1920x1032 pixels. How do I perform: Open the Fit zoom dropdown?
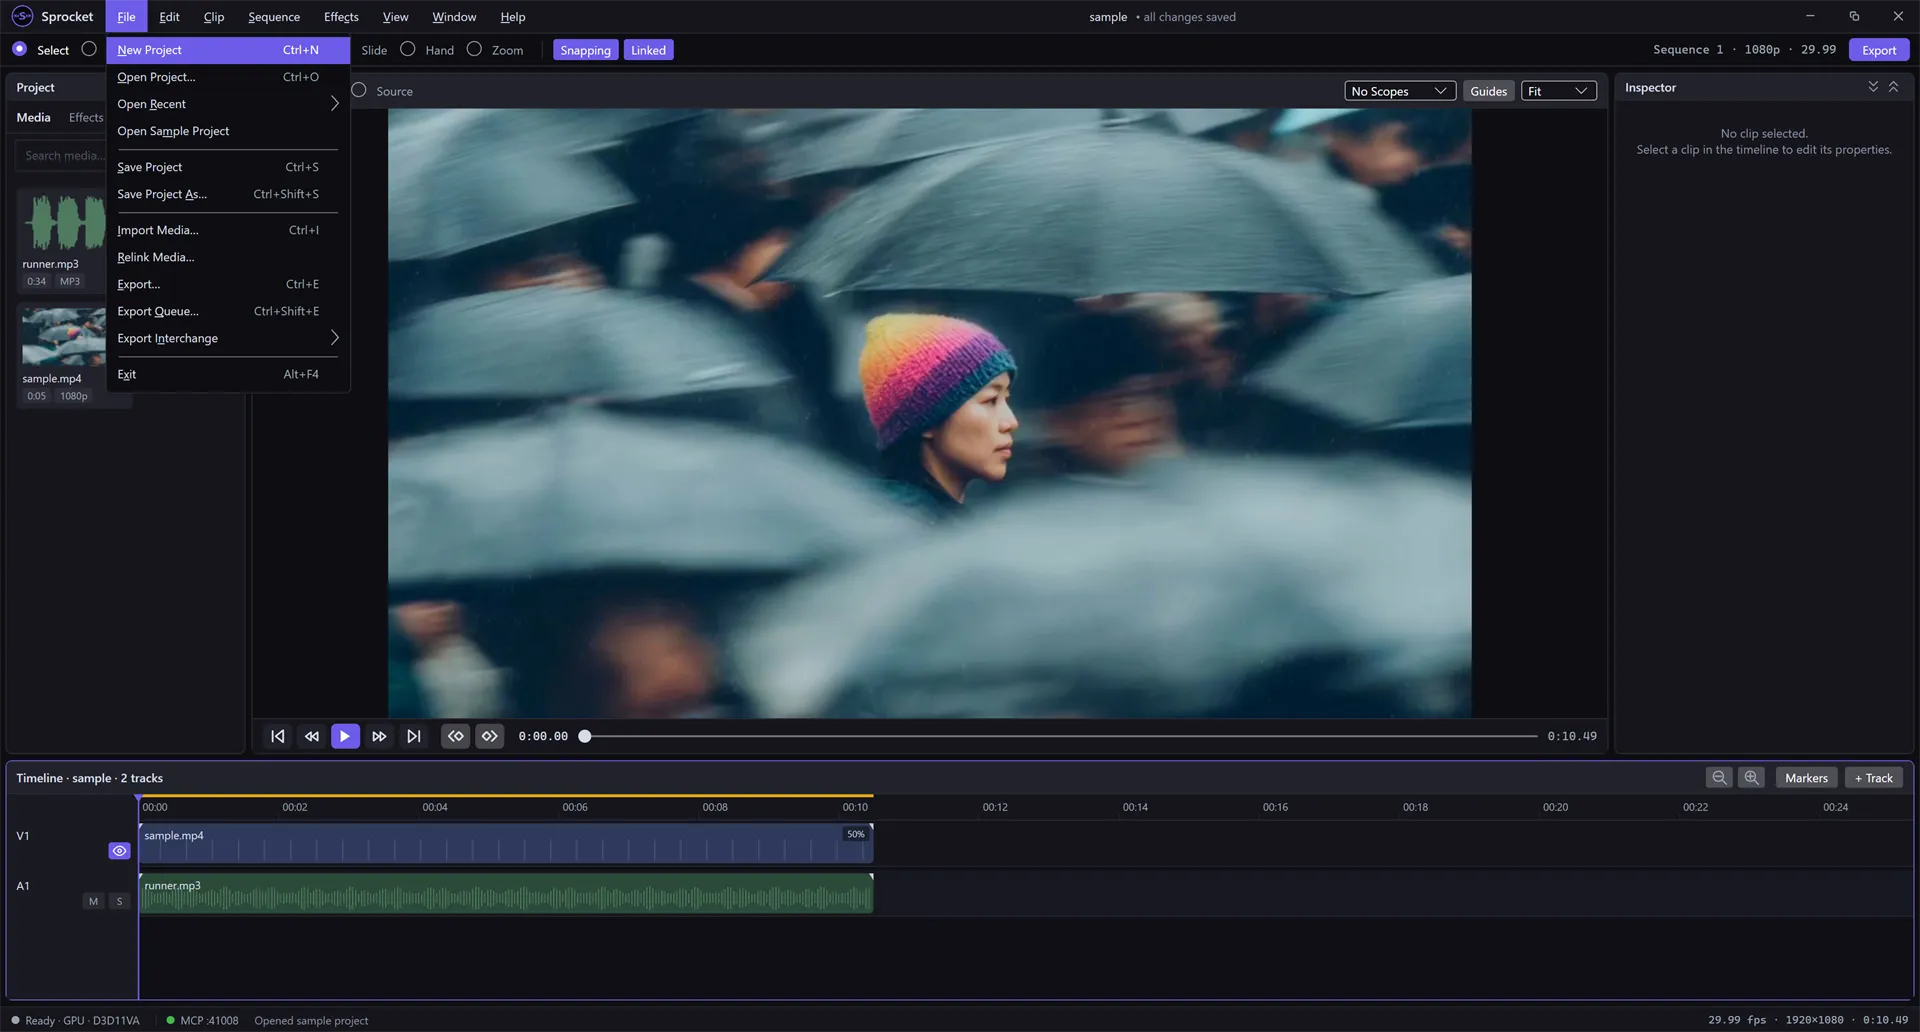1558,91
